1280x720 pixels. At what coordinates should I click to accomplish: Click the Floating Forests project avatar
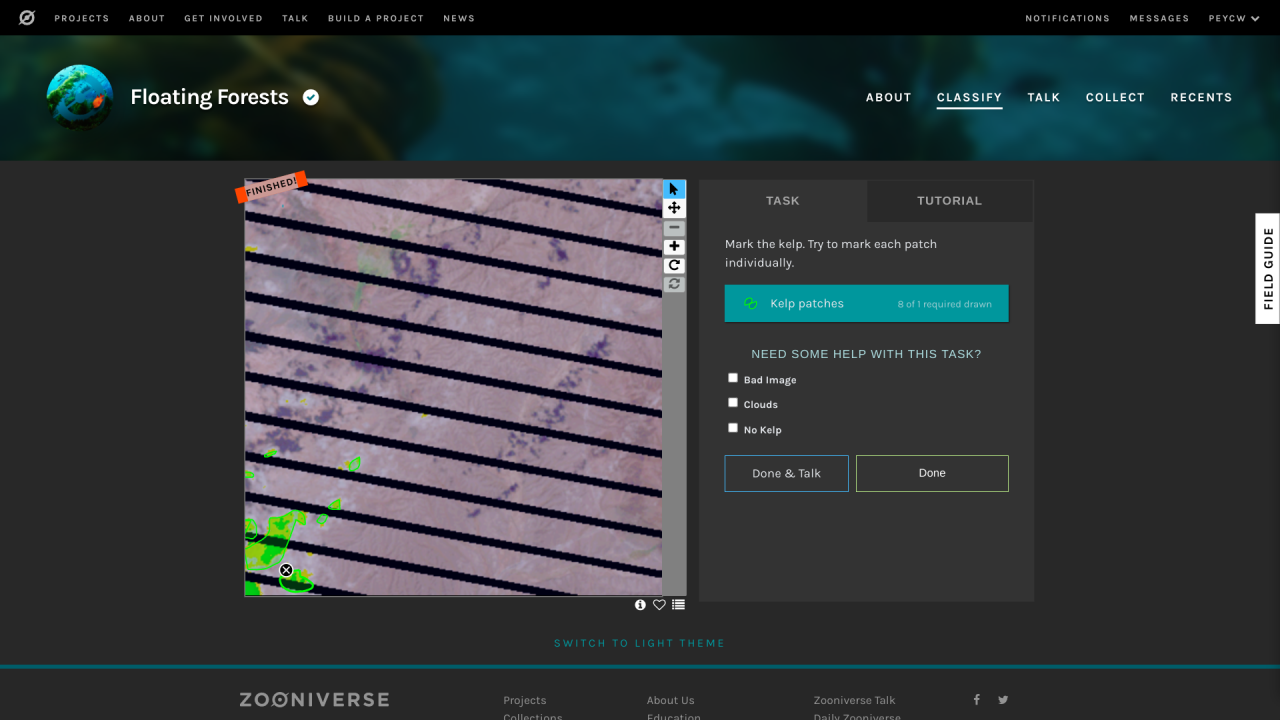coord(80,97)
